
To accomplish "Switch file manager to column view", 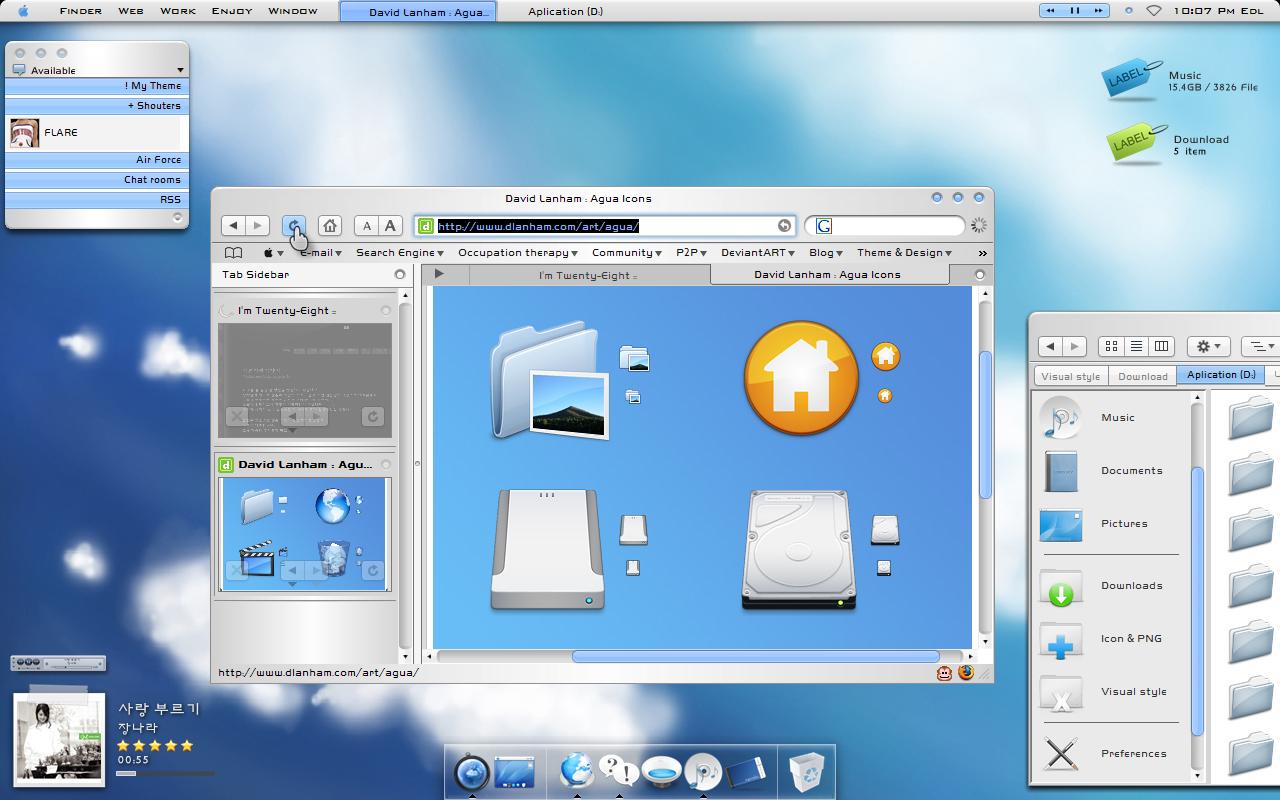I will tap(1161, 346).
